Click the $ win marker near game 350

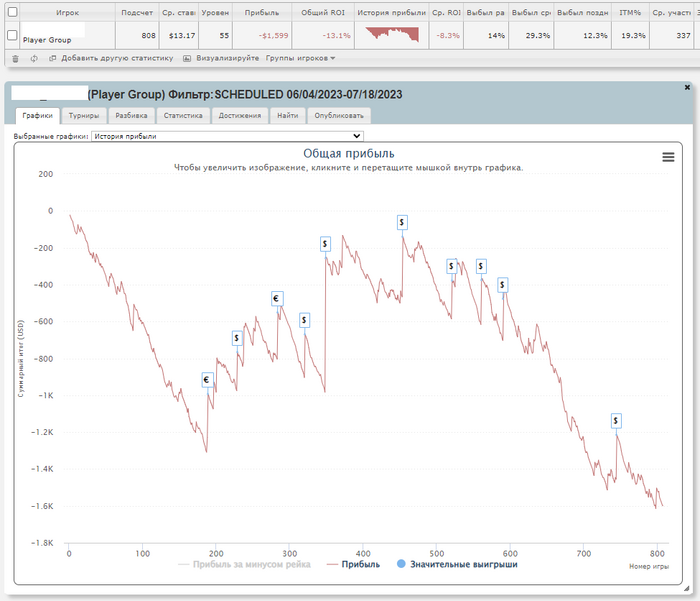(325, 244)
